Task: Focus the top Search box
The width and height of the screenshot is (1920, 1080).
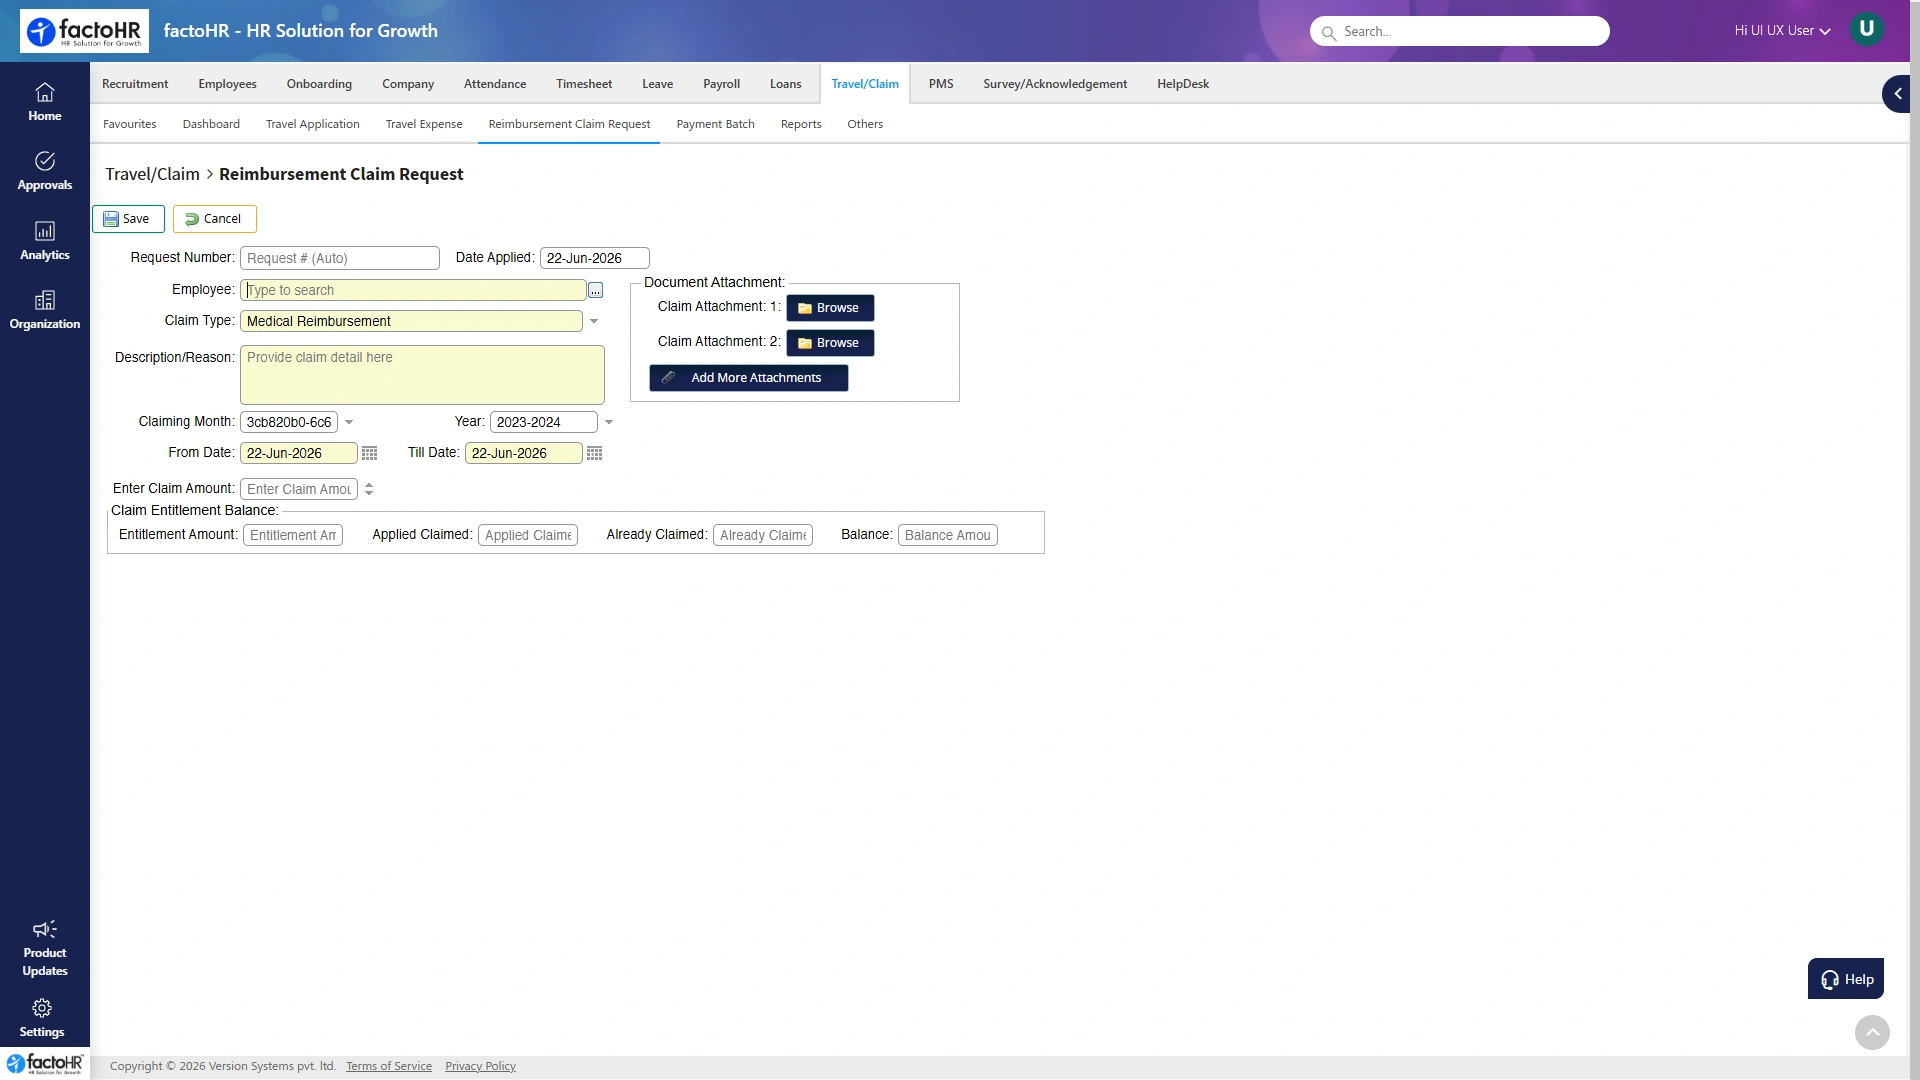Action: pyautogui.click(x=1460, y=31)
